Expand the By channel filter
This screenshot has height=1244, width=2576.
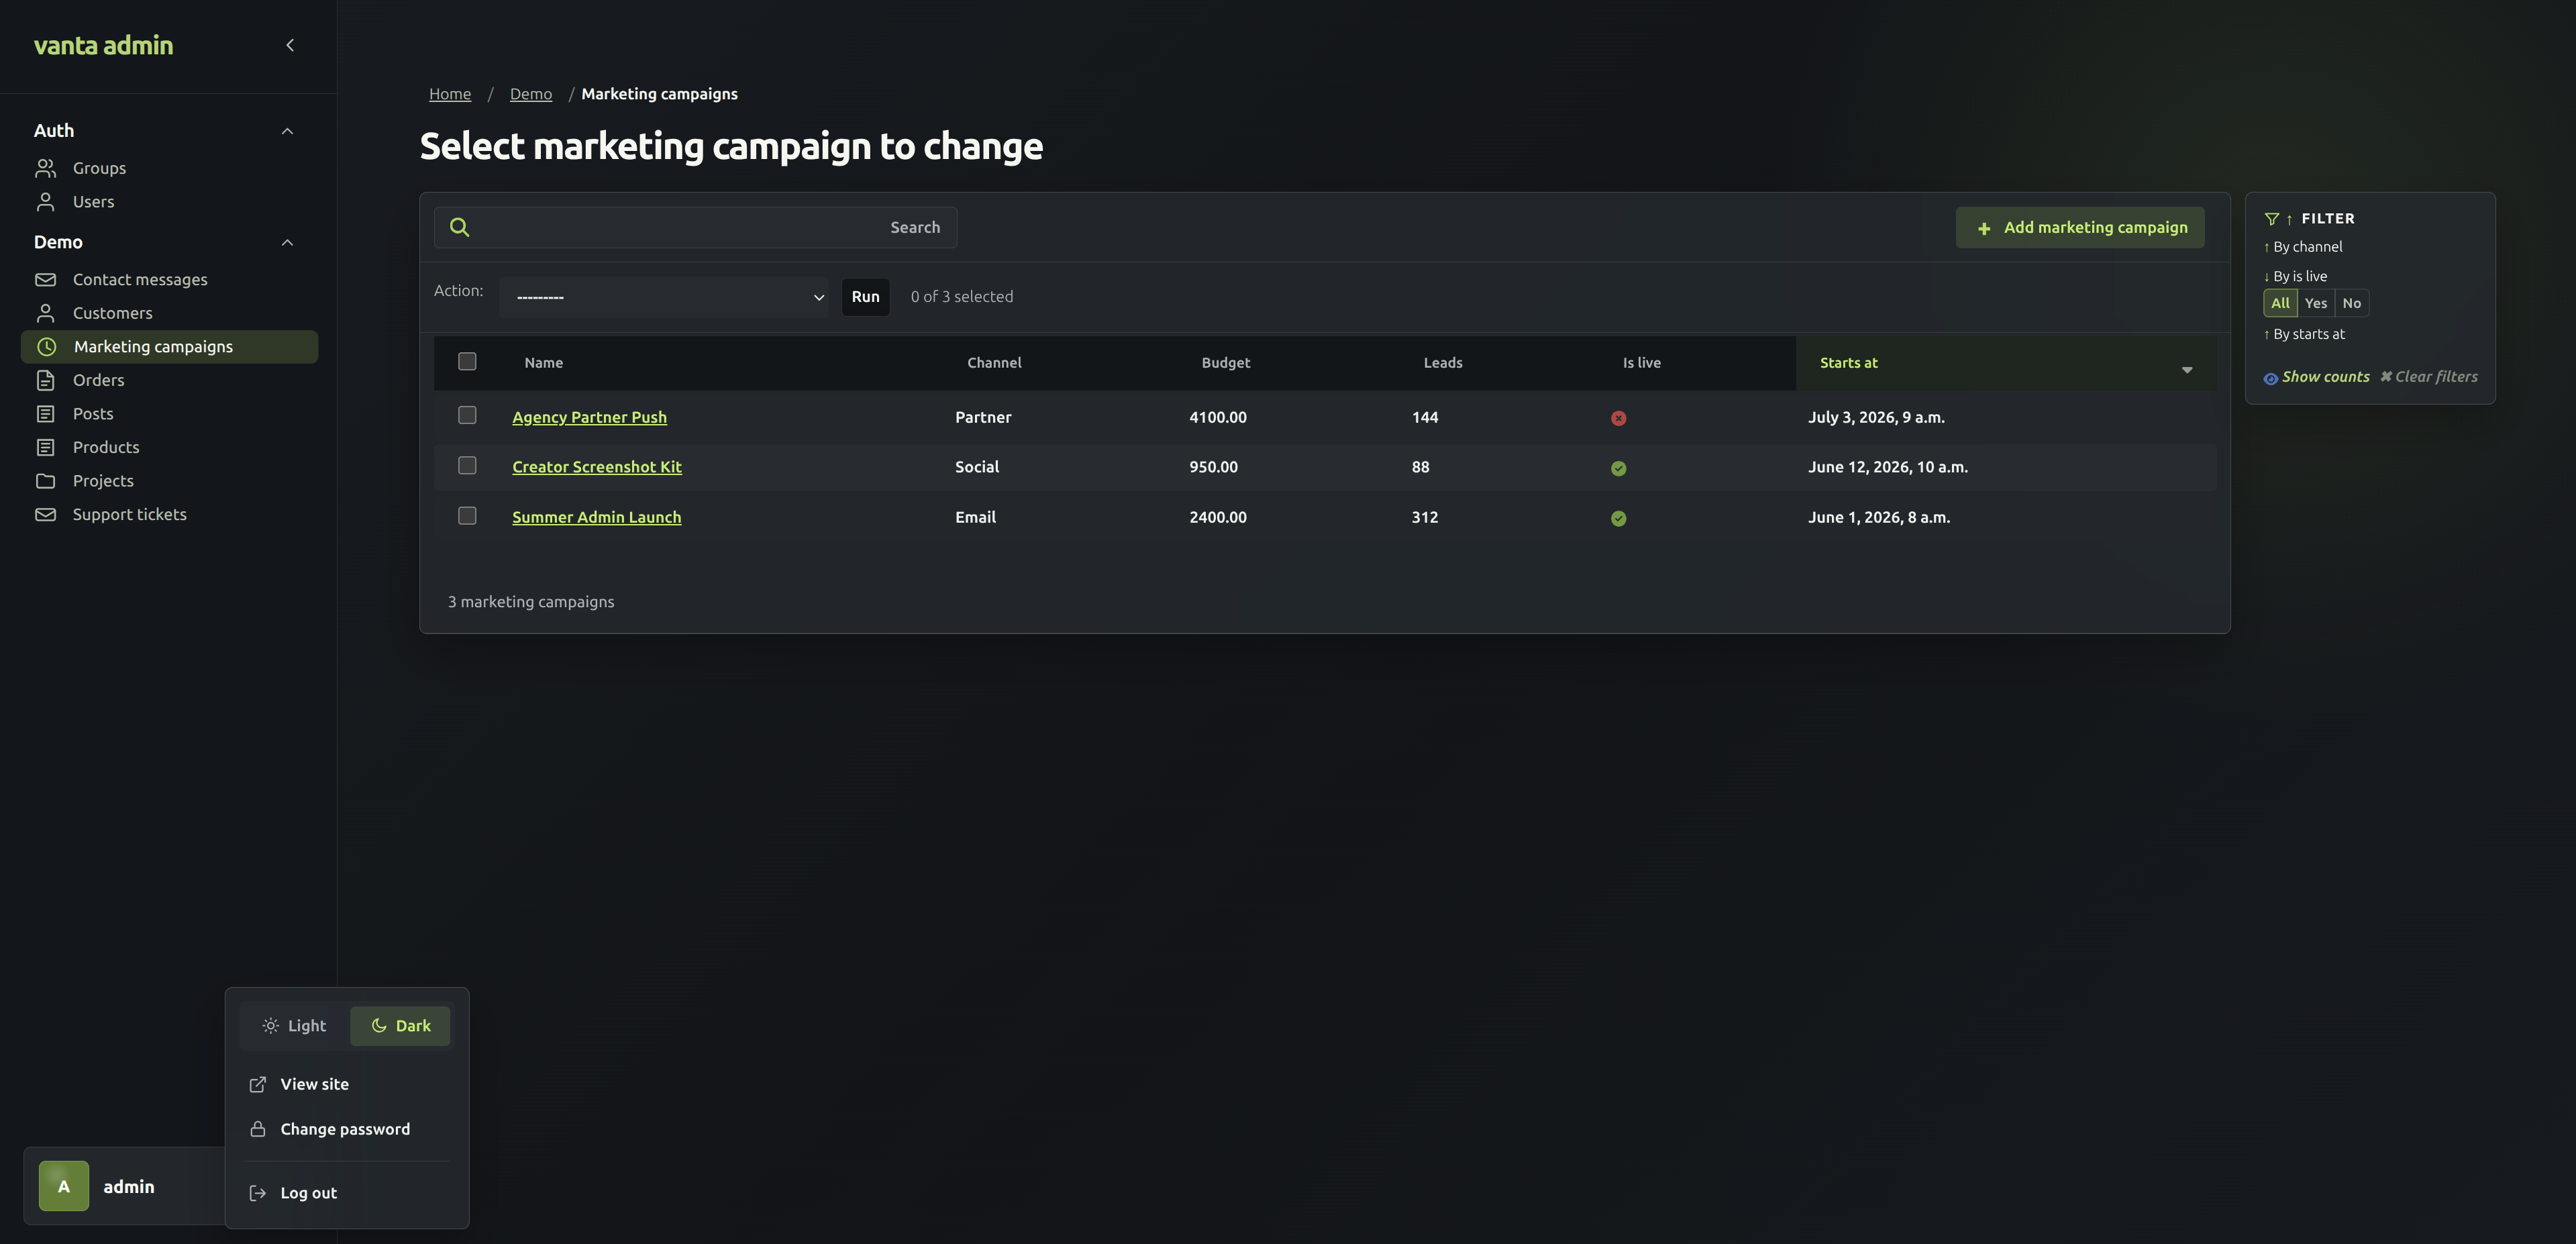2303,247
